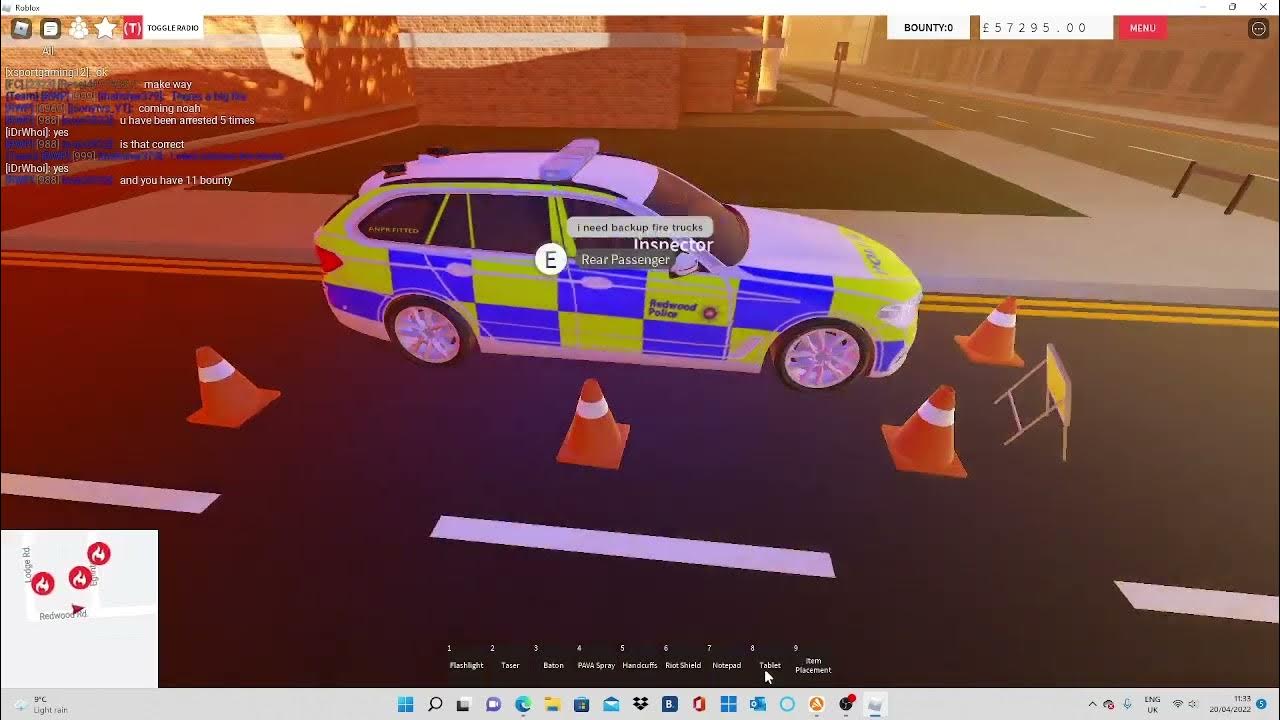The image size is (1280, 720).
Task: Select Item Placement in hotbar
Action: tap(813, 660)
